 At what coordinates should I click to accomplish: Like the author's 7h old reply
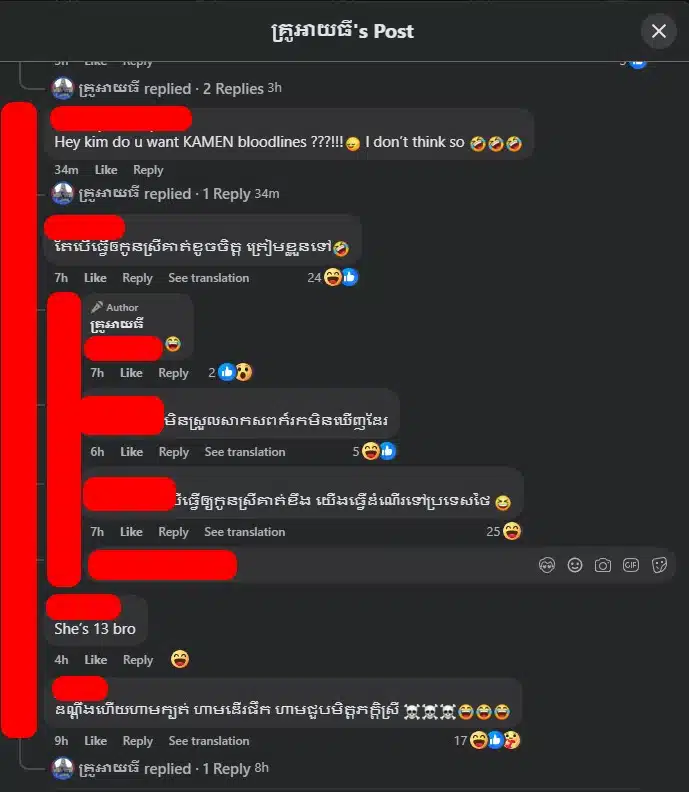131,373
